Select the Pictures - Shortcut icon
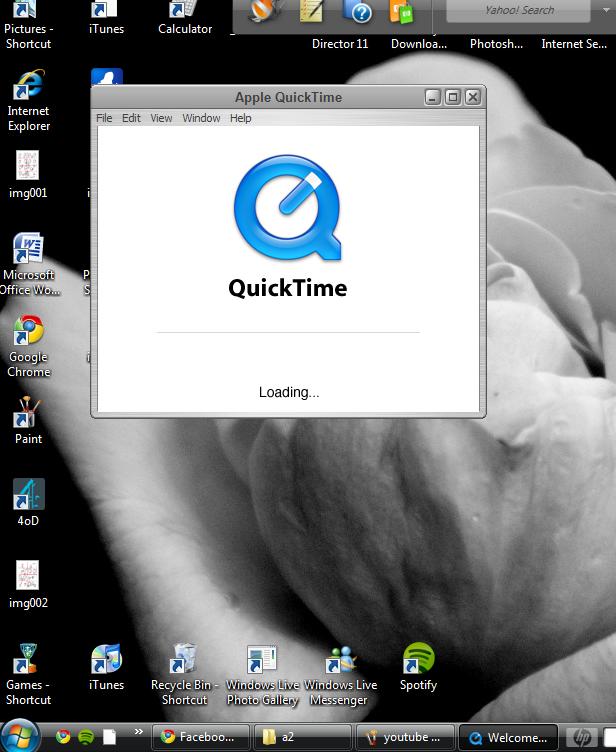This screenshot has height=752, width=616. [28, 25]
